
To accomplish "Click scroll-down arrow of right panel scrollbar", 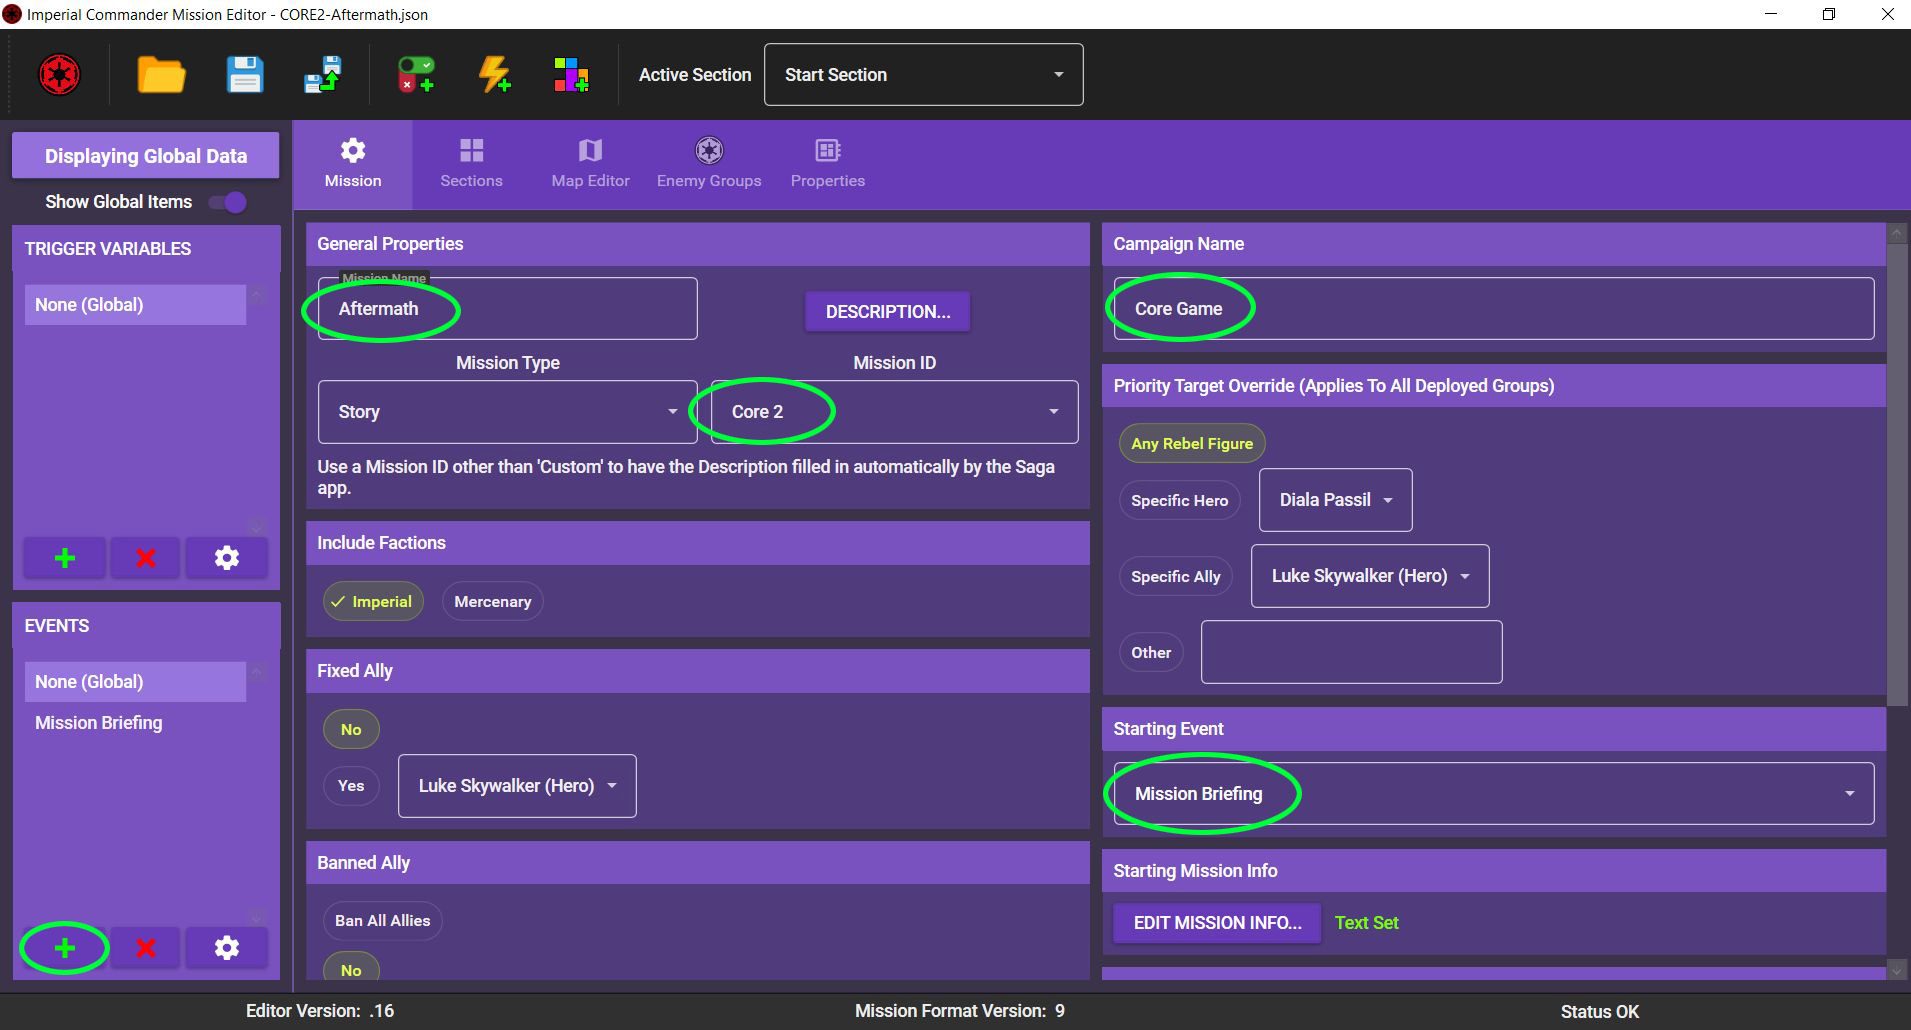I will (x=1897, y=970).
